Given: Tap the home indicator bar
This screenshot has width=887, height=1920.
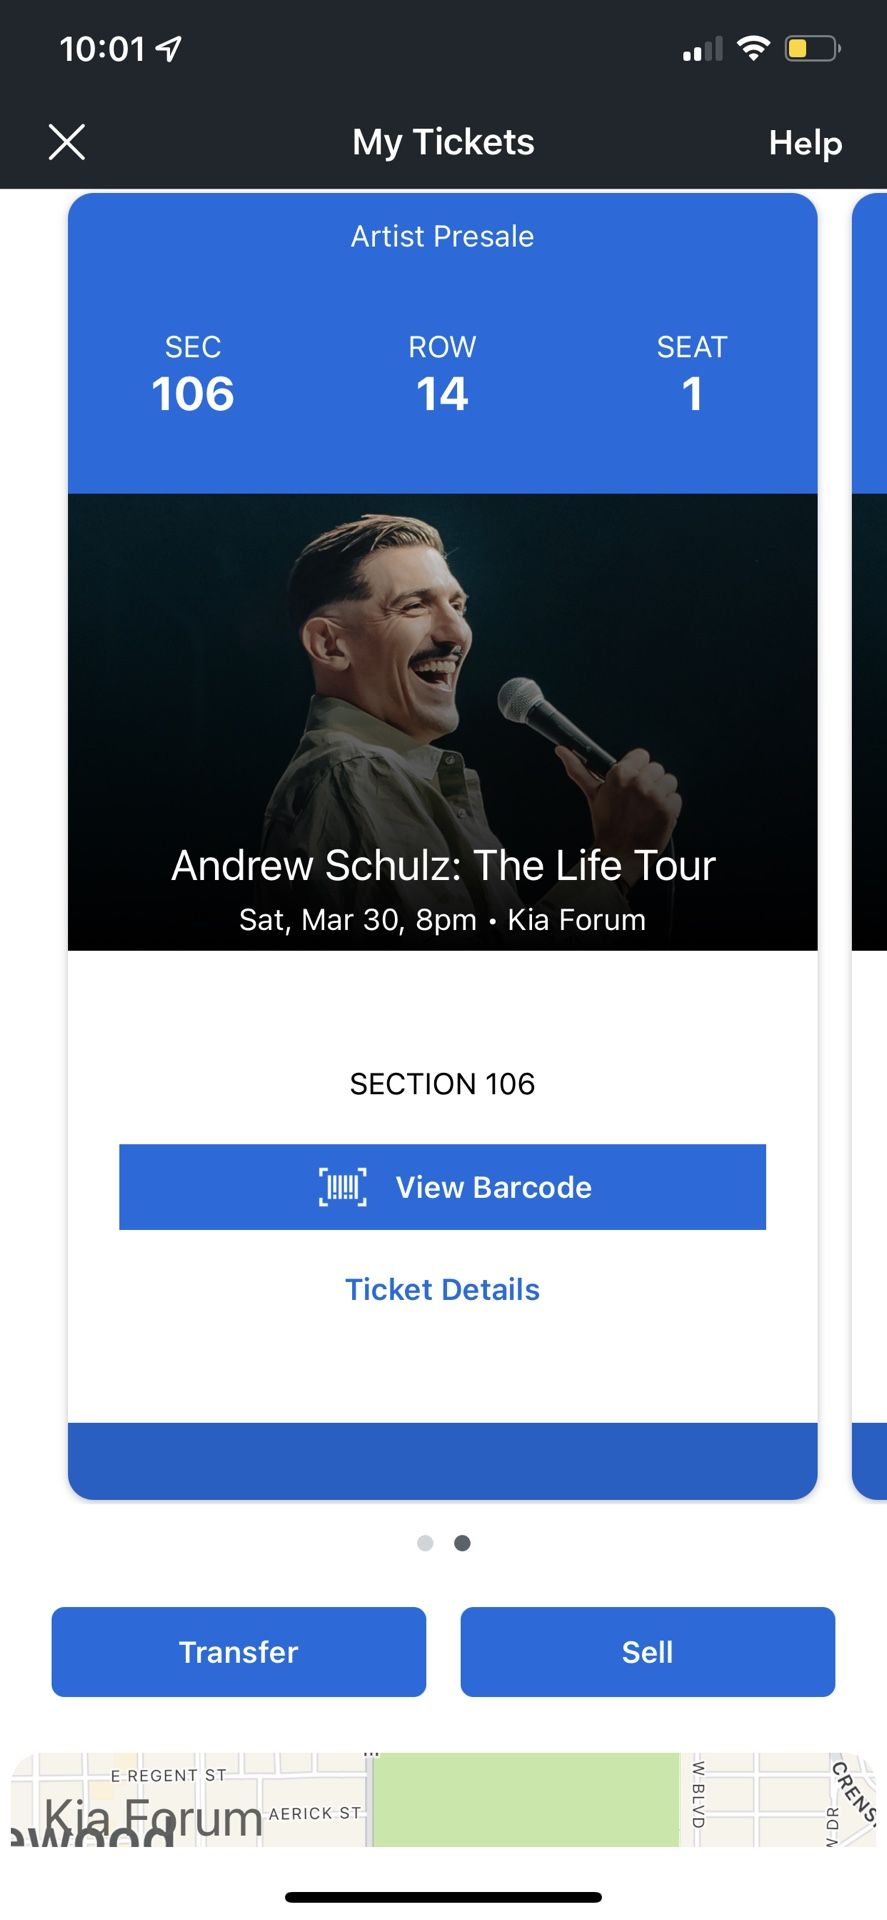Looking at the screenshot, I should [x=443, y=1897].
